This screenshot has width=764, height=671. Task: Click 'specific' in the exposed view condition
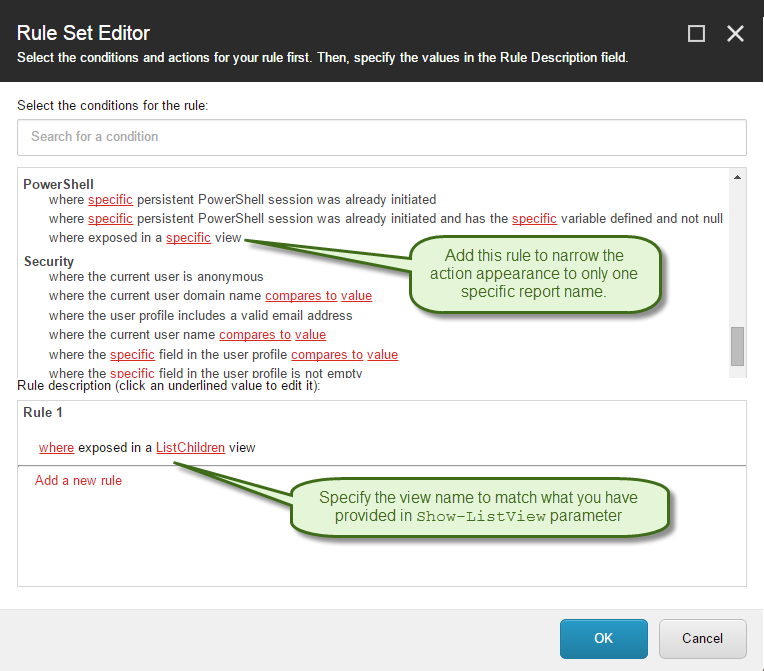point(188,238)
